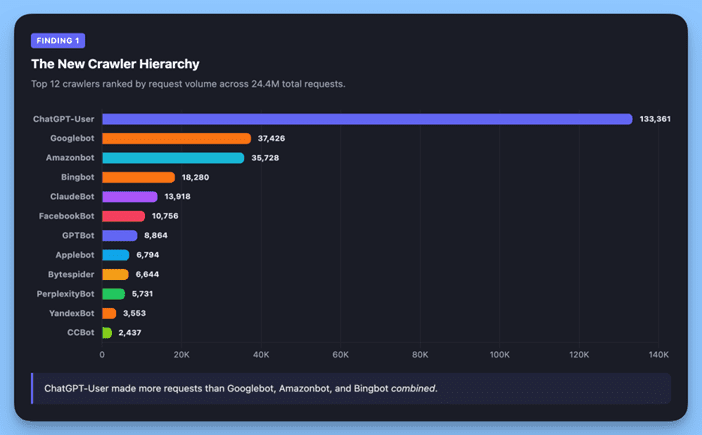Click the blue Applebot bar
The image size is (702, 435).
(115, 255)
